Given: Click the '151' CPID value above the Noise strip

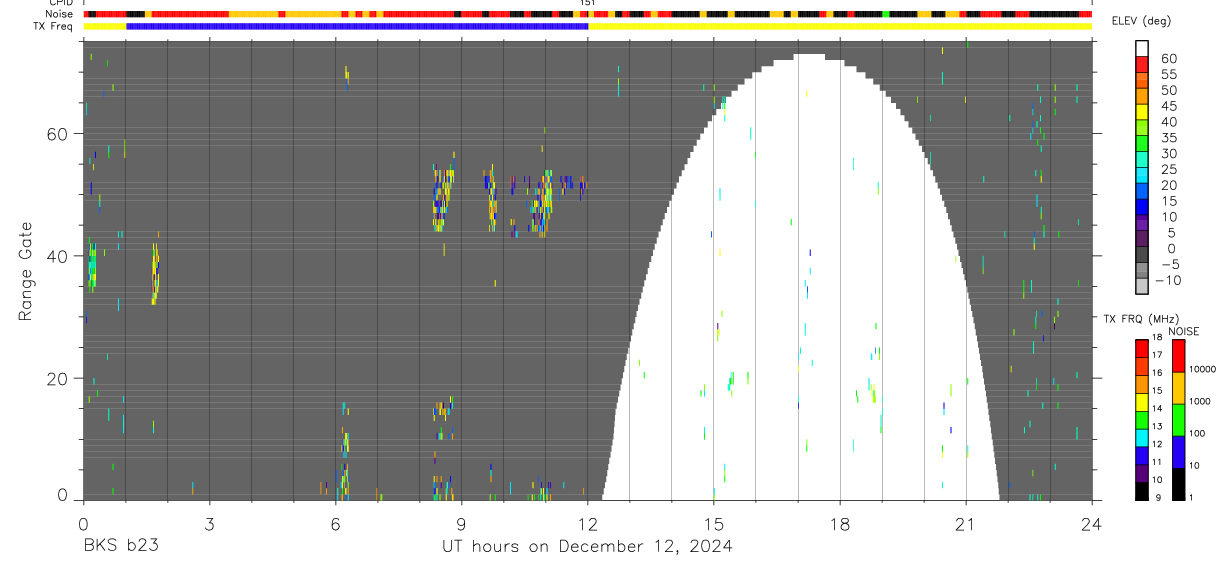Looking at the screenshot, I should (x=587, y=3).
